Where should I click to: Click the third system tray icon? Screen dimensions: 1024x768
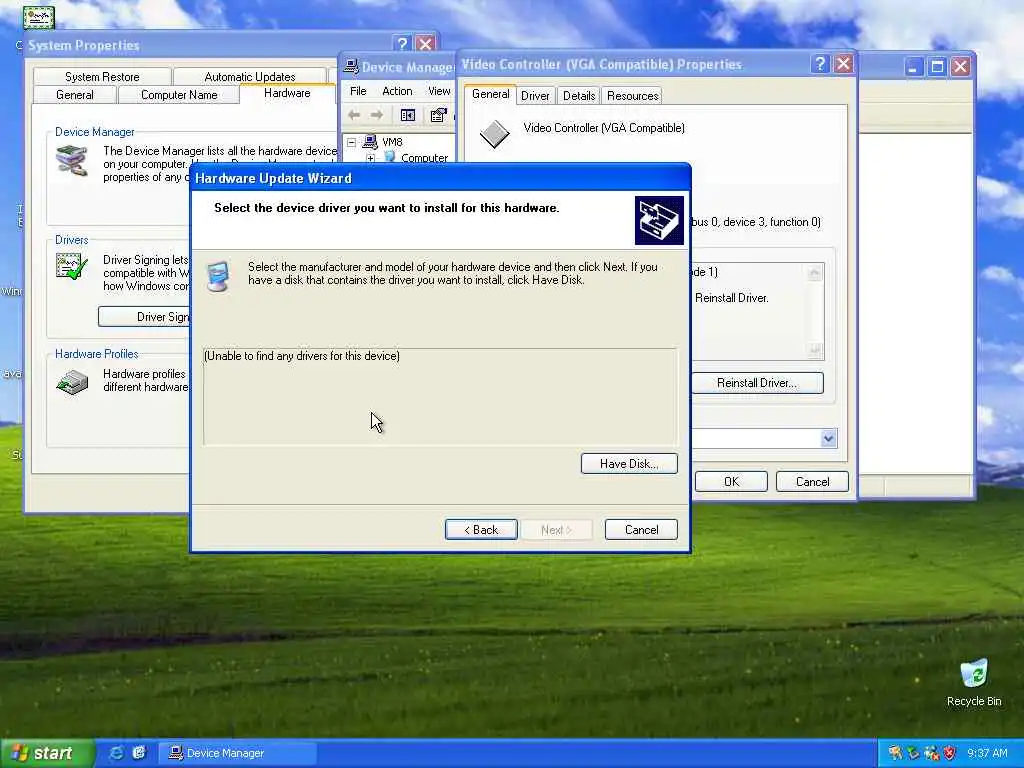(x=931, y=753)
